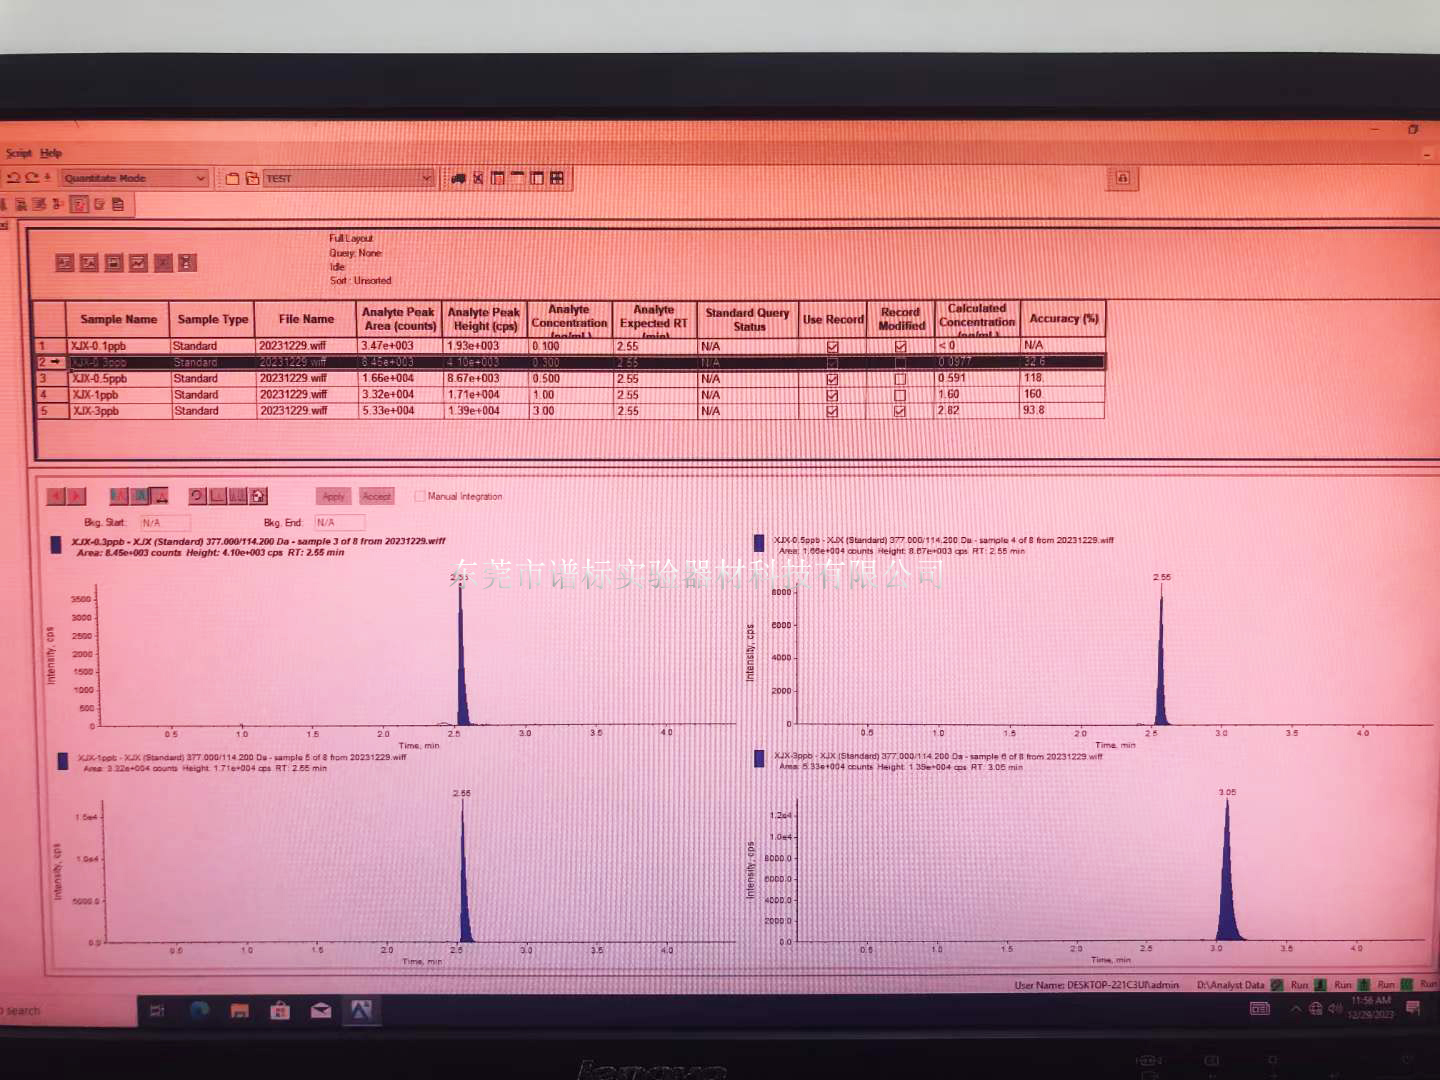This screenshot has height=1080, width=1440.
Task: Click the revert circular arrow in peak toolbar
Action: [197, 496]
